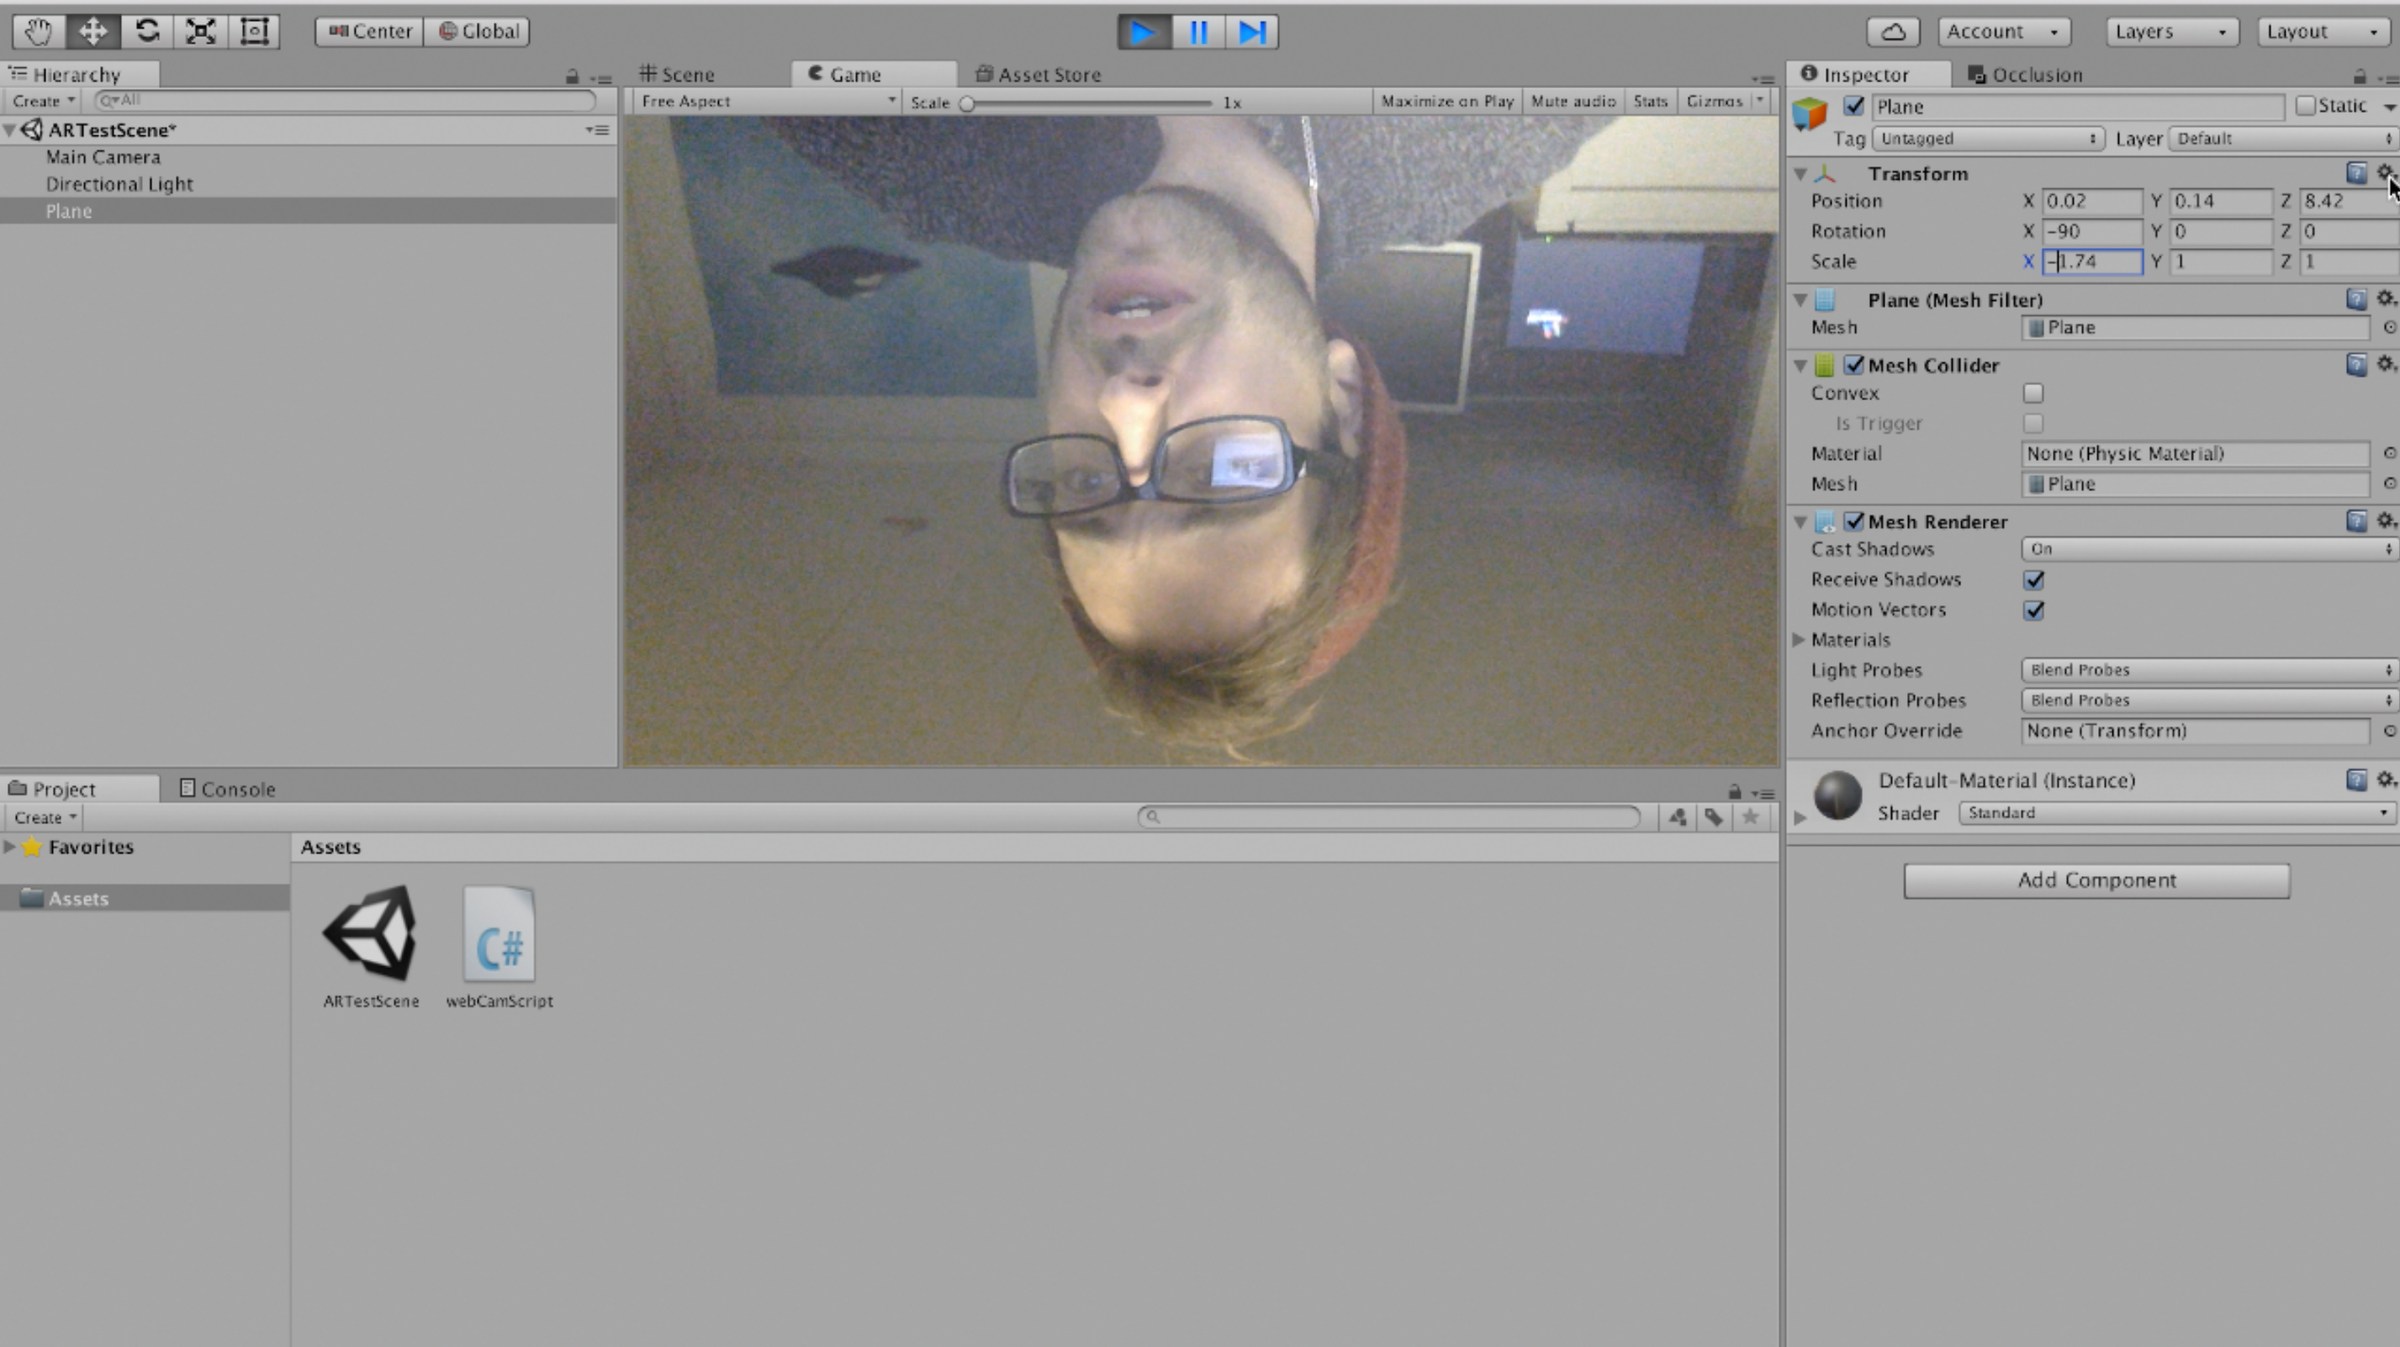2400x1347 pixels.
Task: Open the Console tab
Action: pyautogui.click(x=237, y=788)
